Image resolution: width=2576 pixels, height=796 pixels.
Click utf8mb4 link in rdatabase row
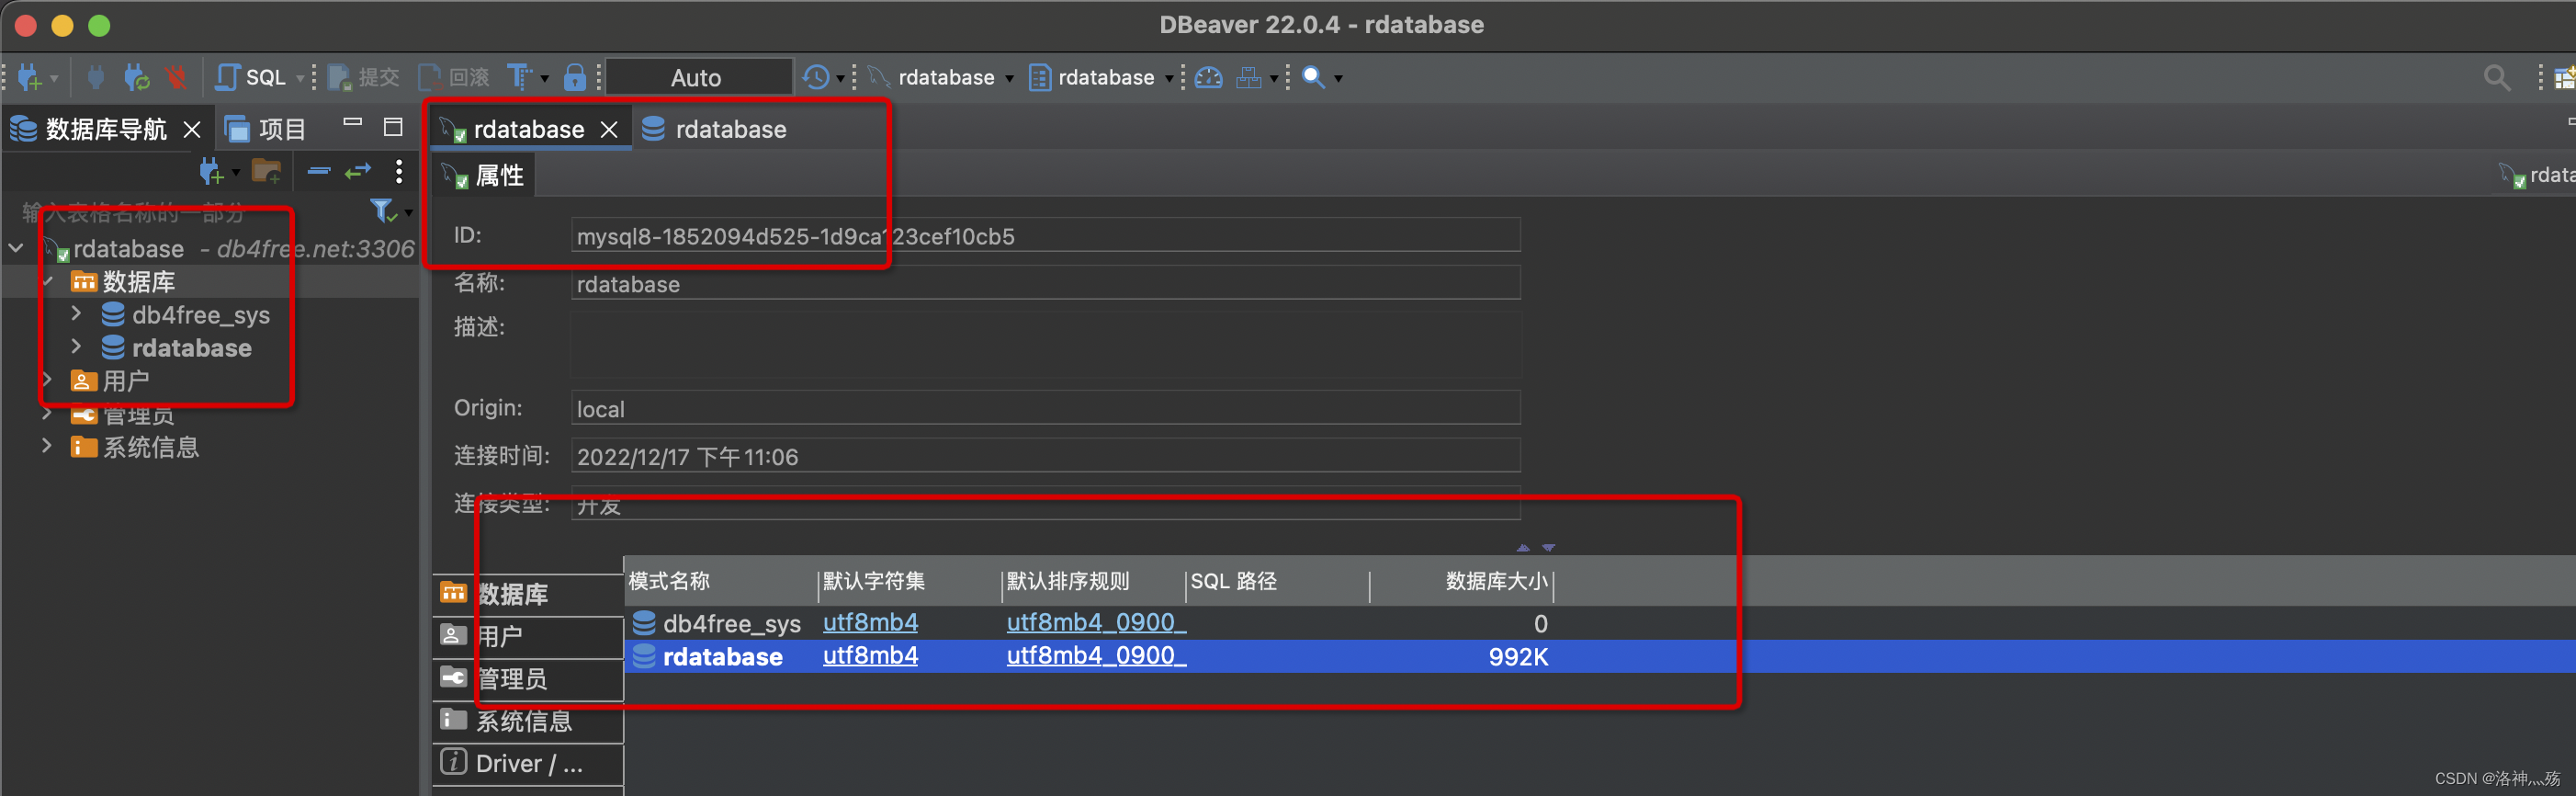click(x=870, y=655)
